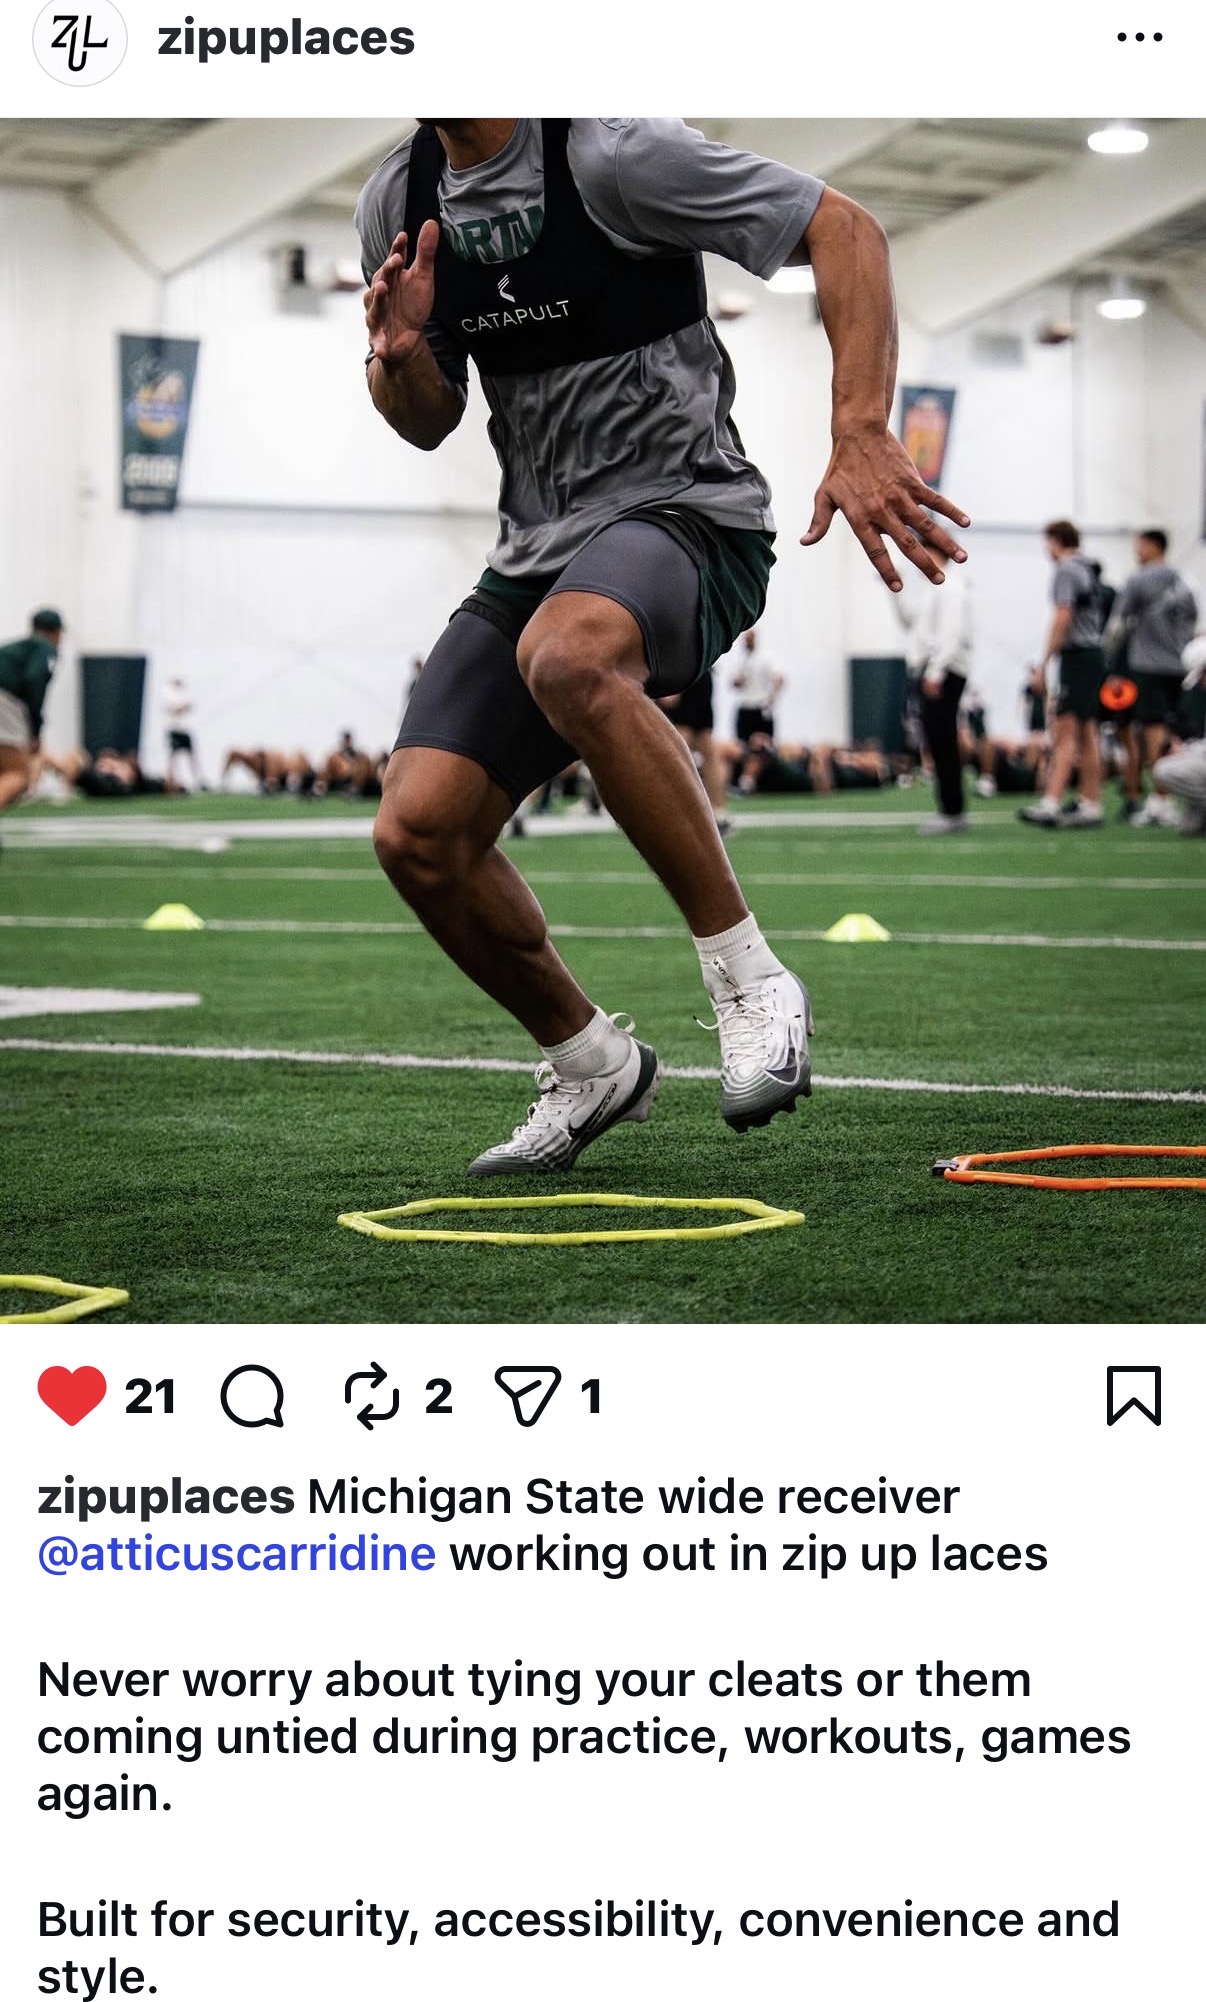Open zipuplaces profile picture avatar
The width and height of the screenshot is (1206, 2002).
coord(80,42)
